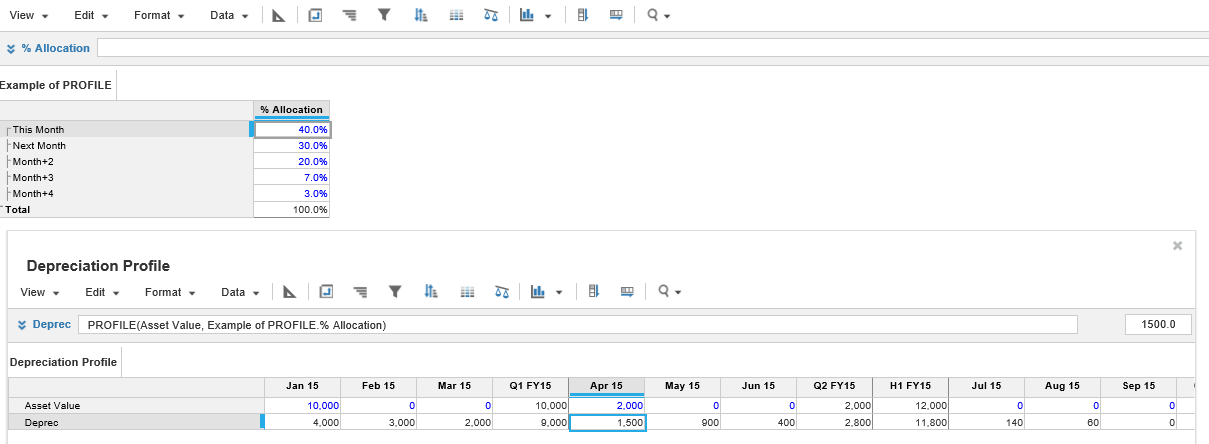Expand the % Allocation formula chevron
This screenshot has width=1209, height=444.
[x=11, y=48]
